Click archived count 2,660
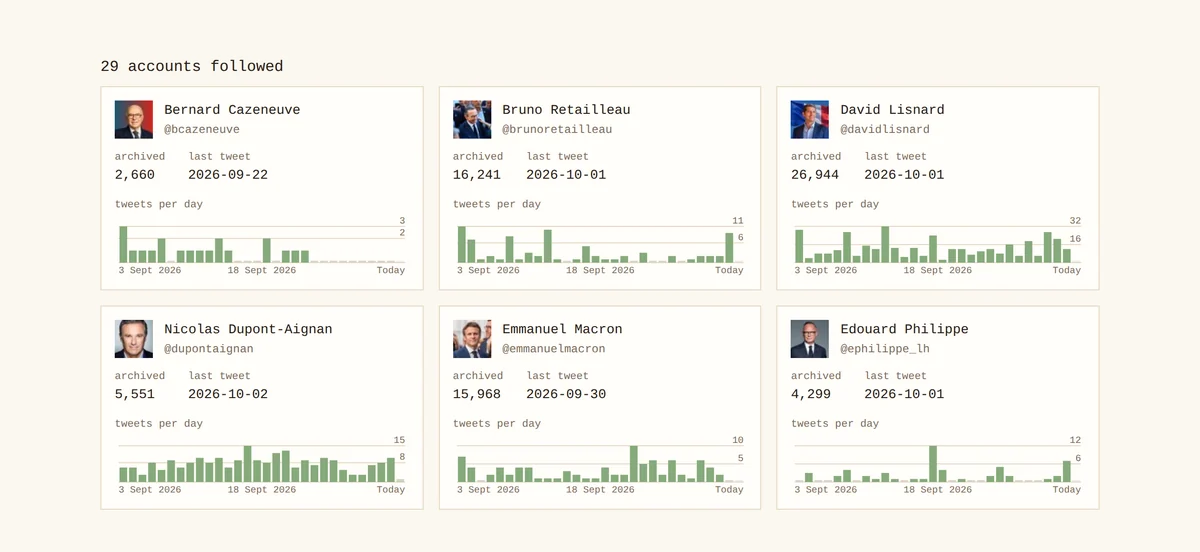Viewport: 1200px width, 552px height. tap(135, 175)
